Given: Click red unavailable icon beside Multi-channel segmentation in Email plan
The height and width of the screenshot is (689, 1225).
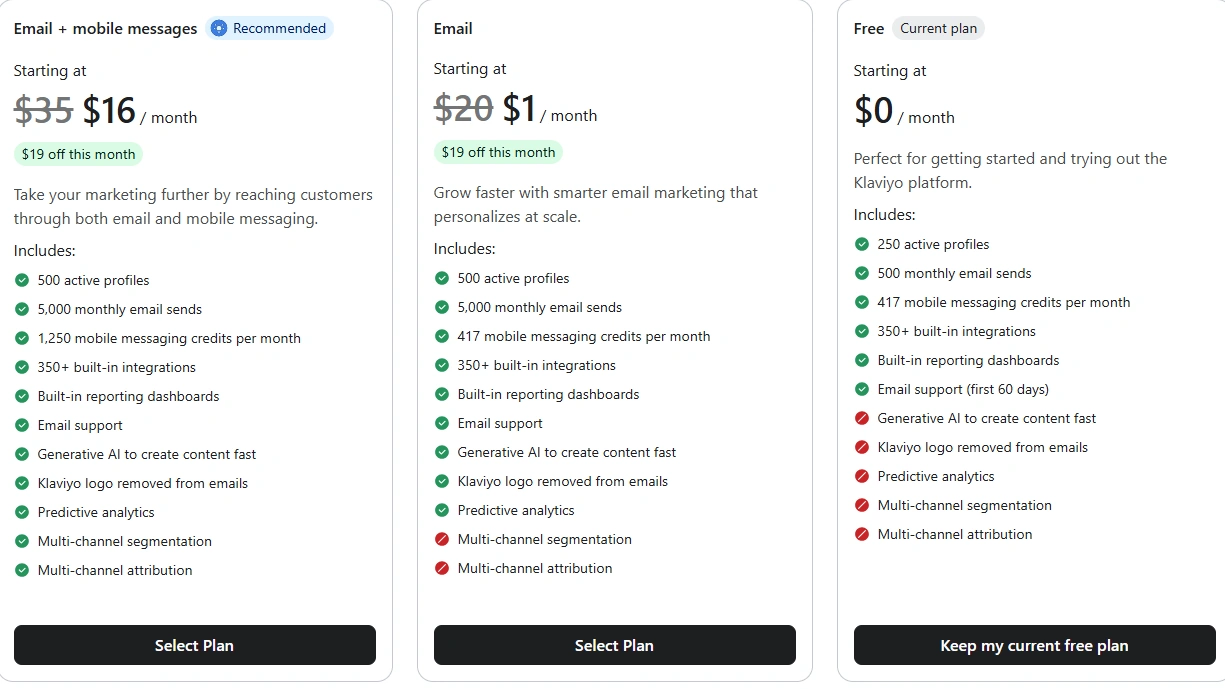Looking at the screenshot, I should [x=442, y=539].
